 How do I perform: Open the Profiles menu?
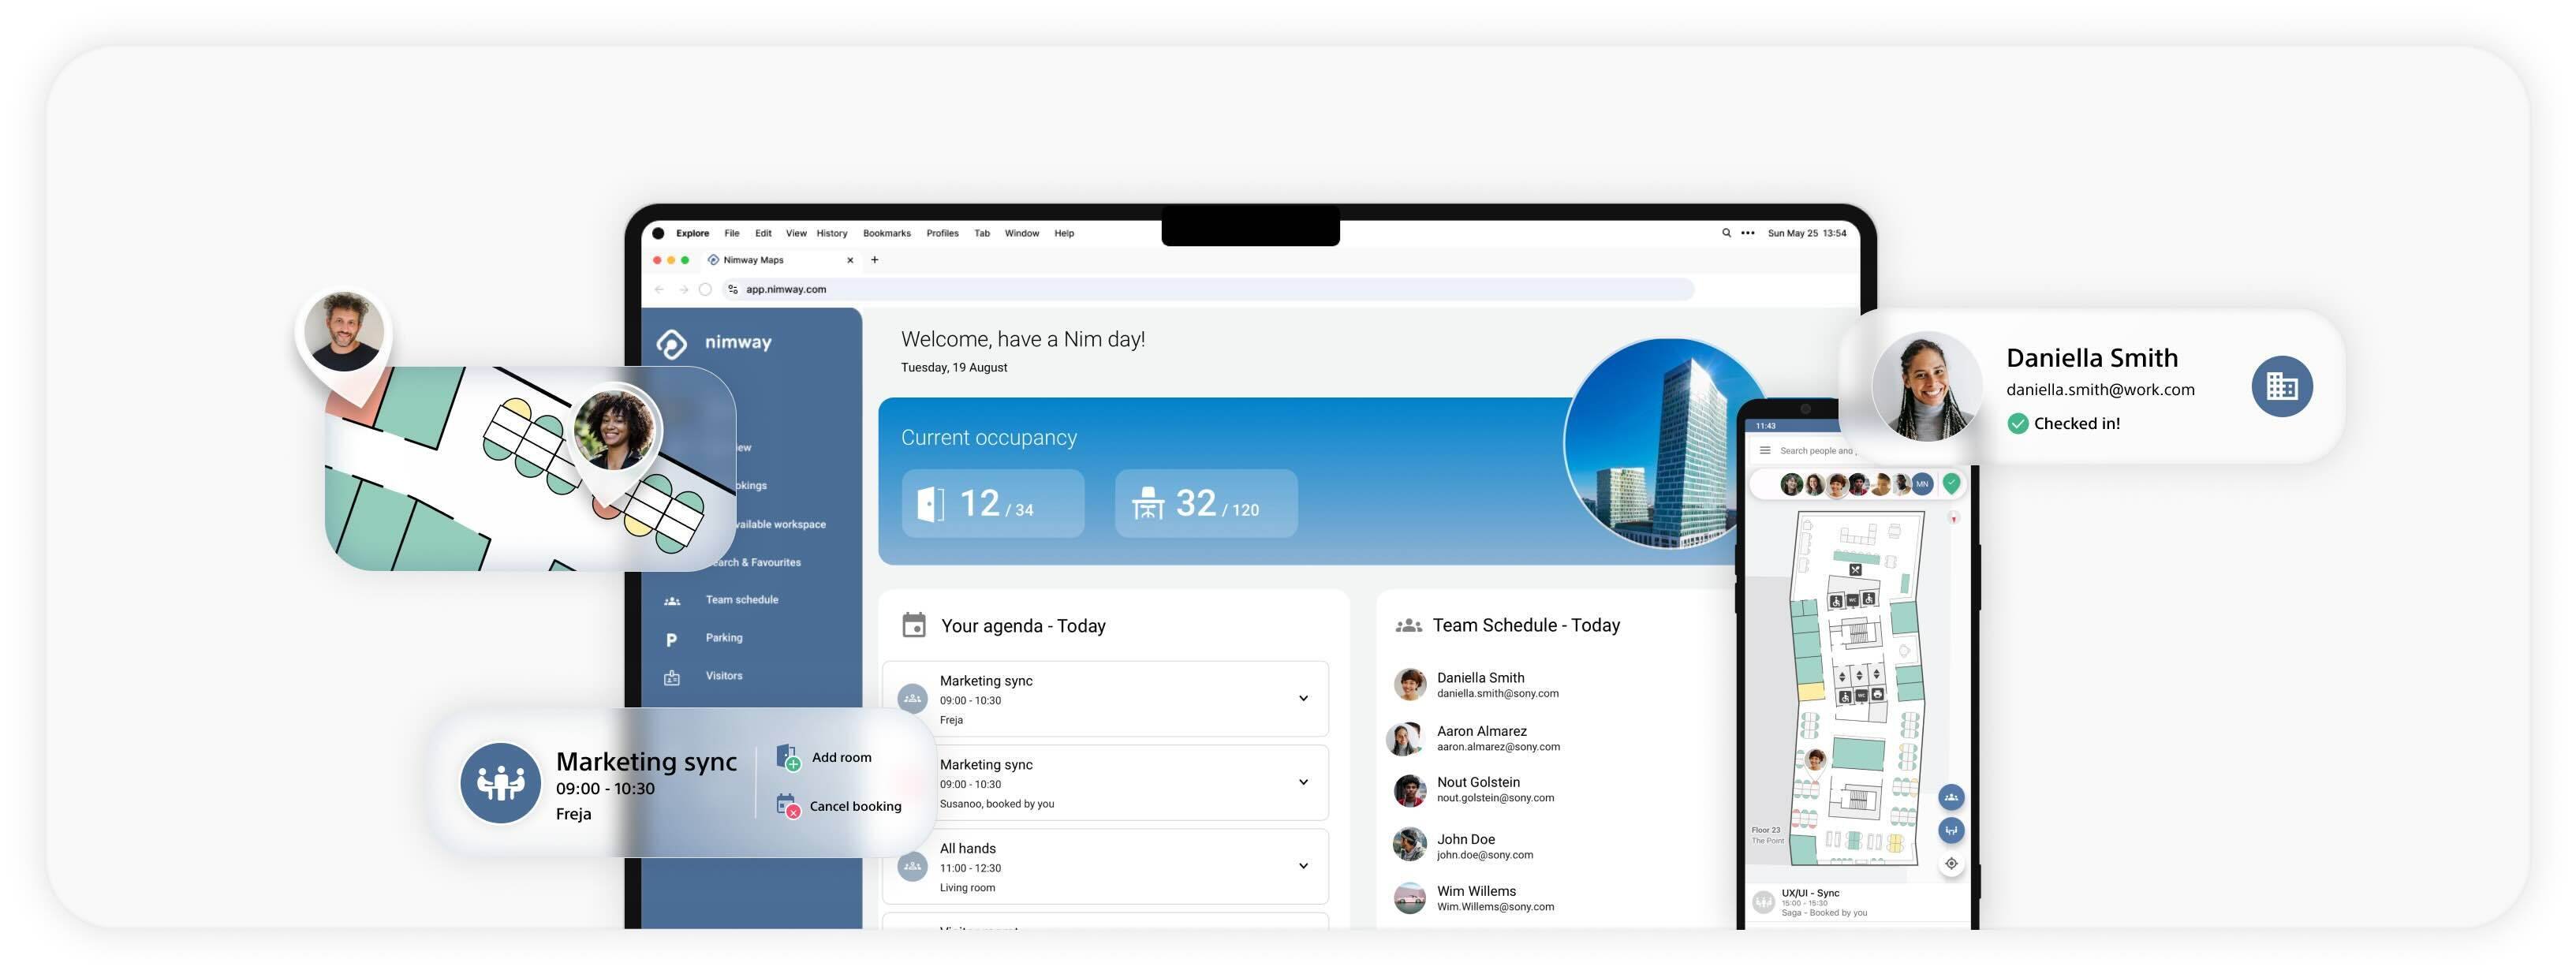942,234
